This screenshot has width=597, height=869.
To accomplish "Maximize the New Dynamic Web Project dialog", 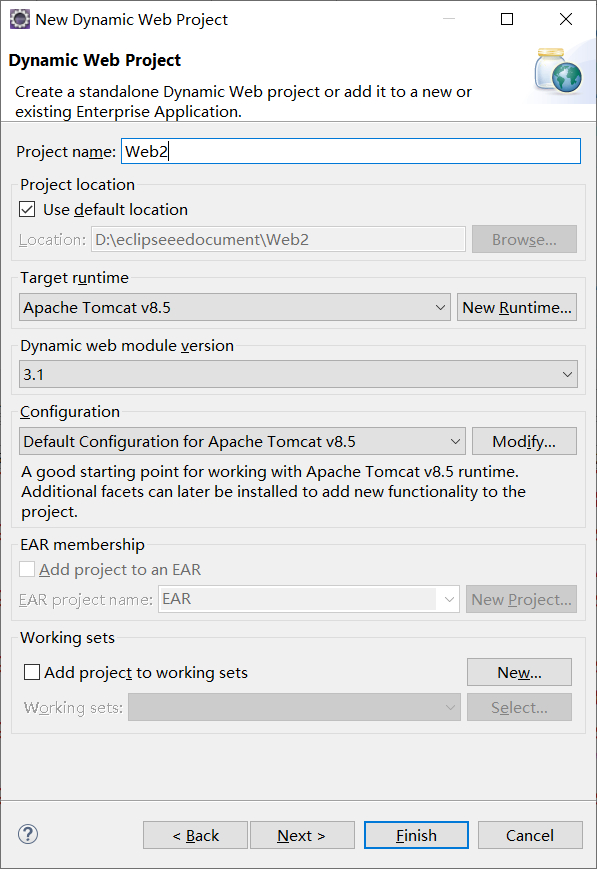I will coord(507,19).
